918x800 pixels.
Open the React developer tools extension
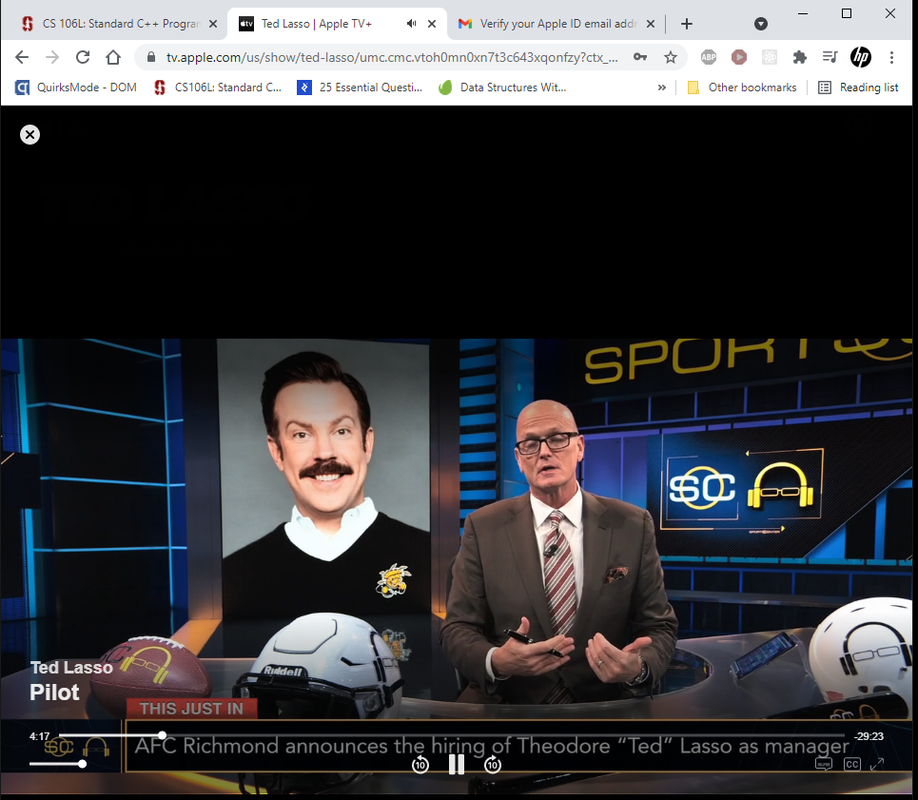(769, 57)
